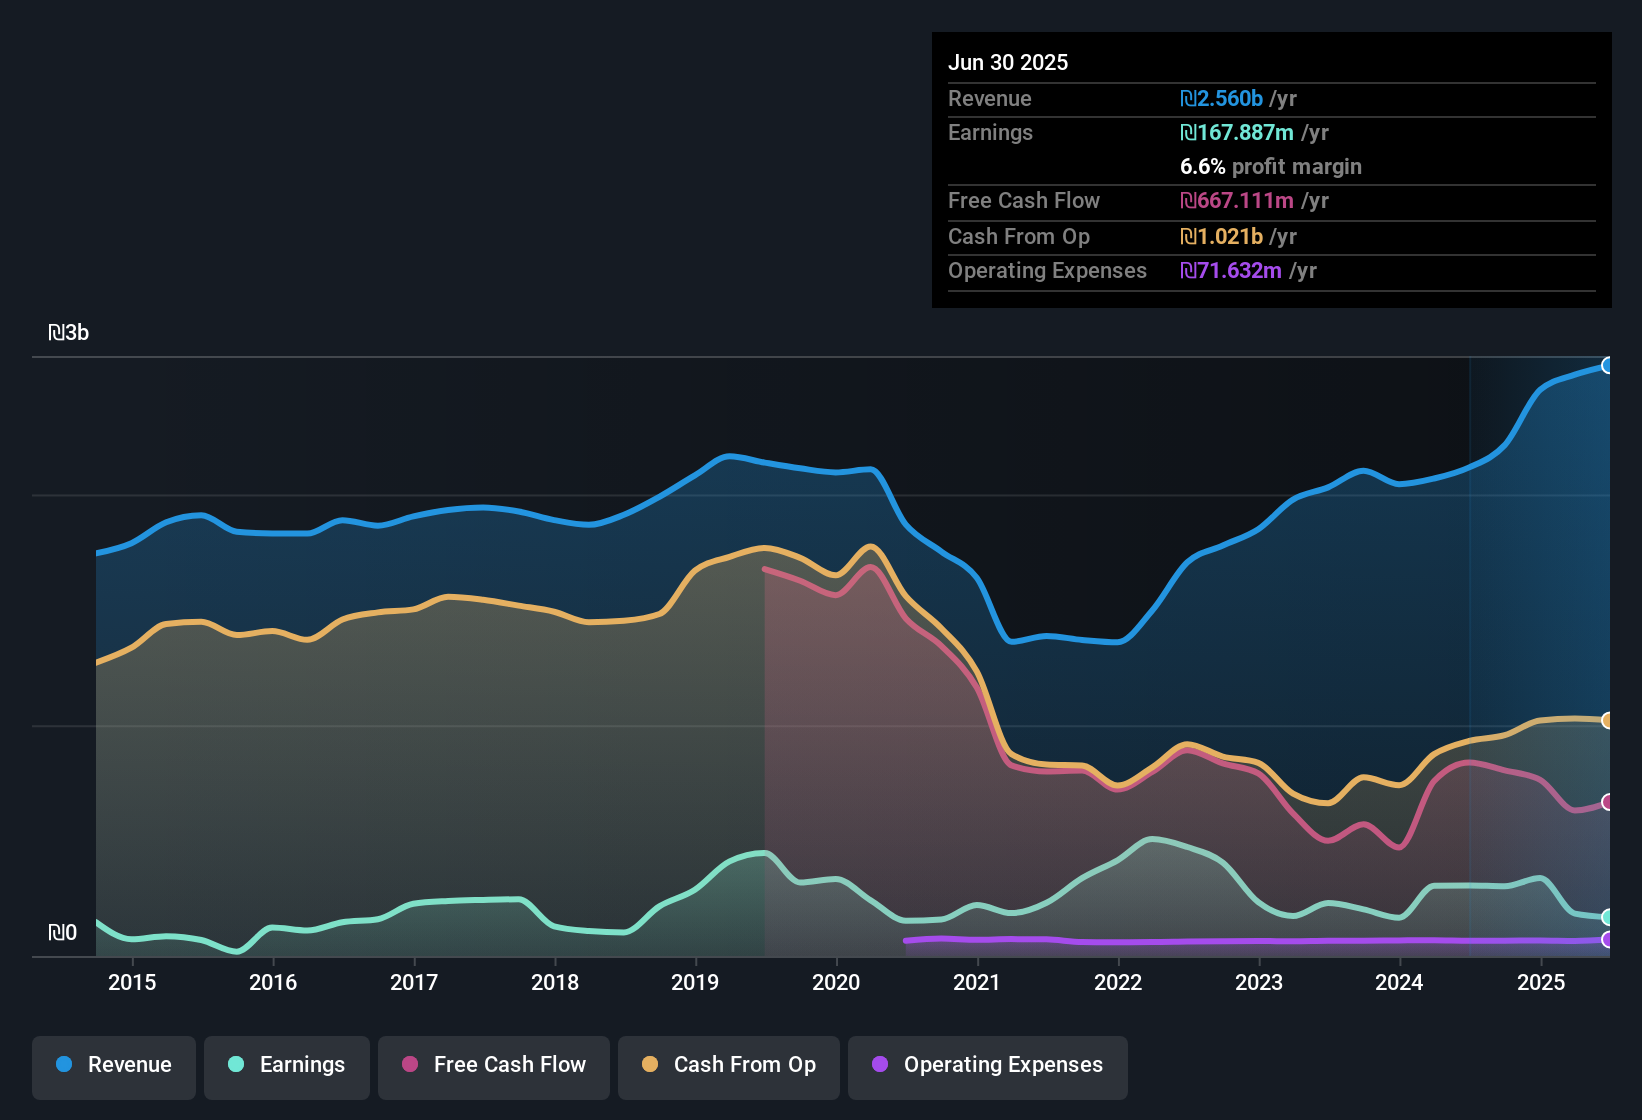Open the Free Cash Flow series options
Image resolution: width=1642 pixels, height=1120 pixels.
[x=493, y=1065]
